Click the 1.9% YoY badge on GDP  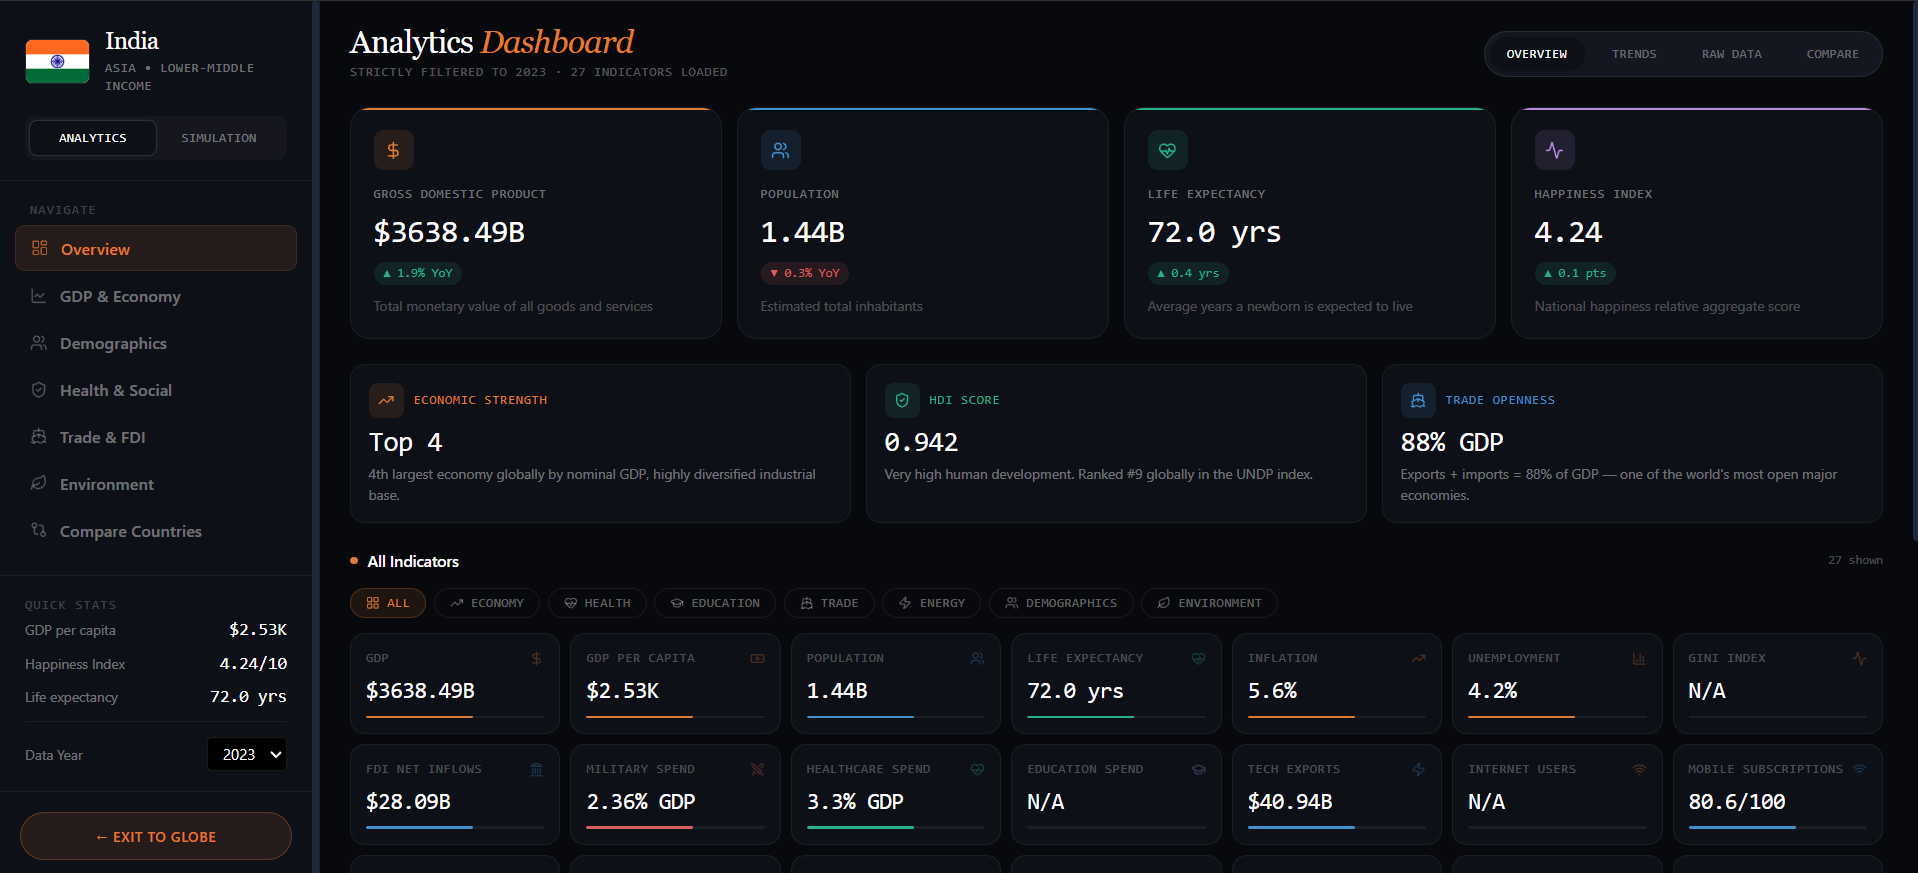pyautogui.click(x=418, y=273)
